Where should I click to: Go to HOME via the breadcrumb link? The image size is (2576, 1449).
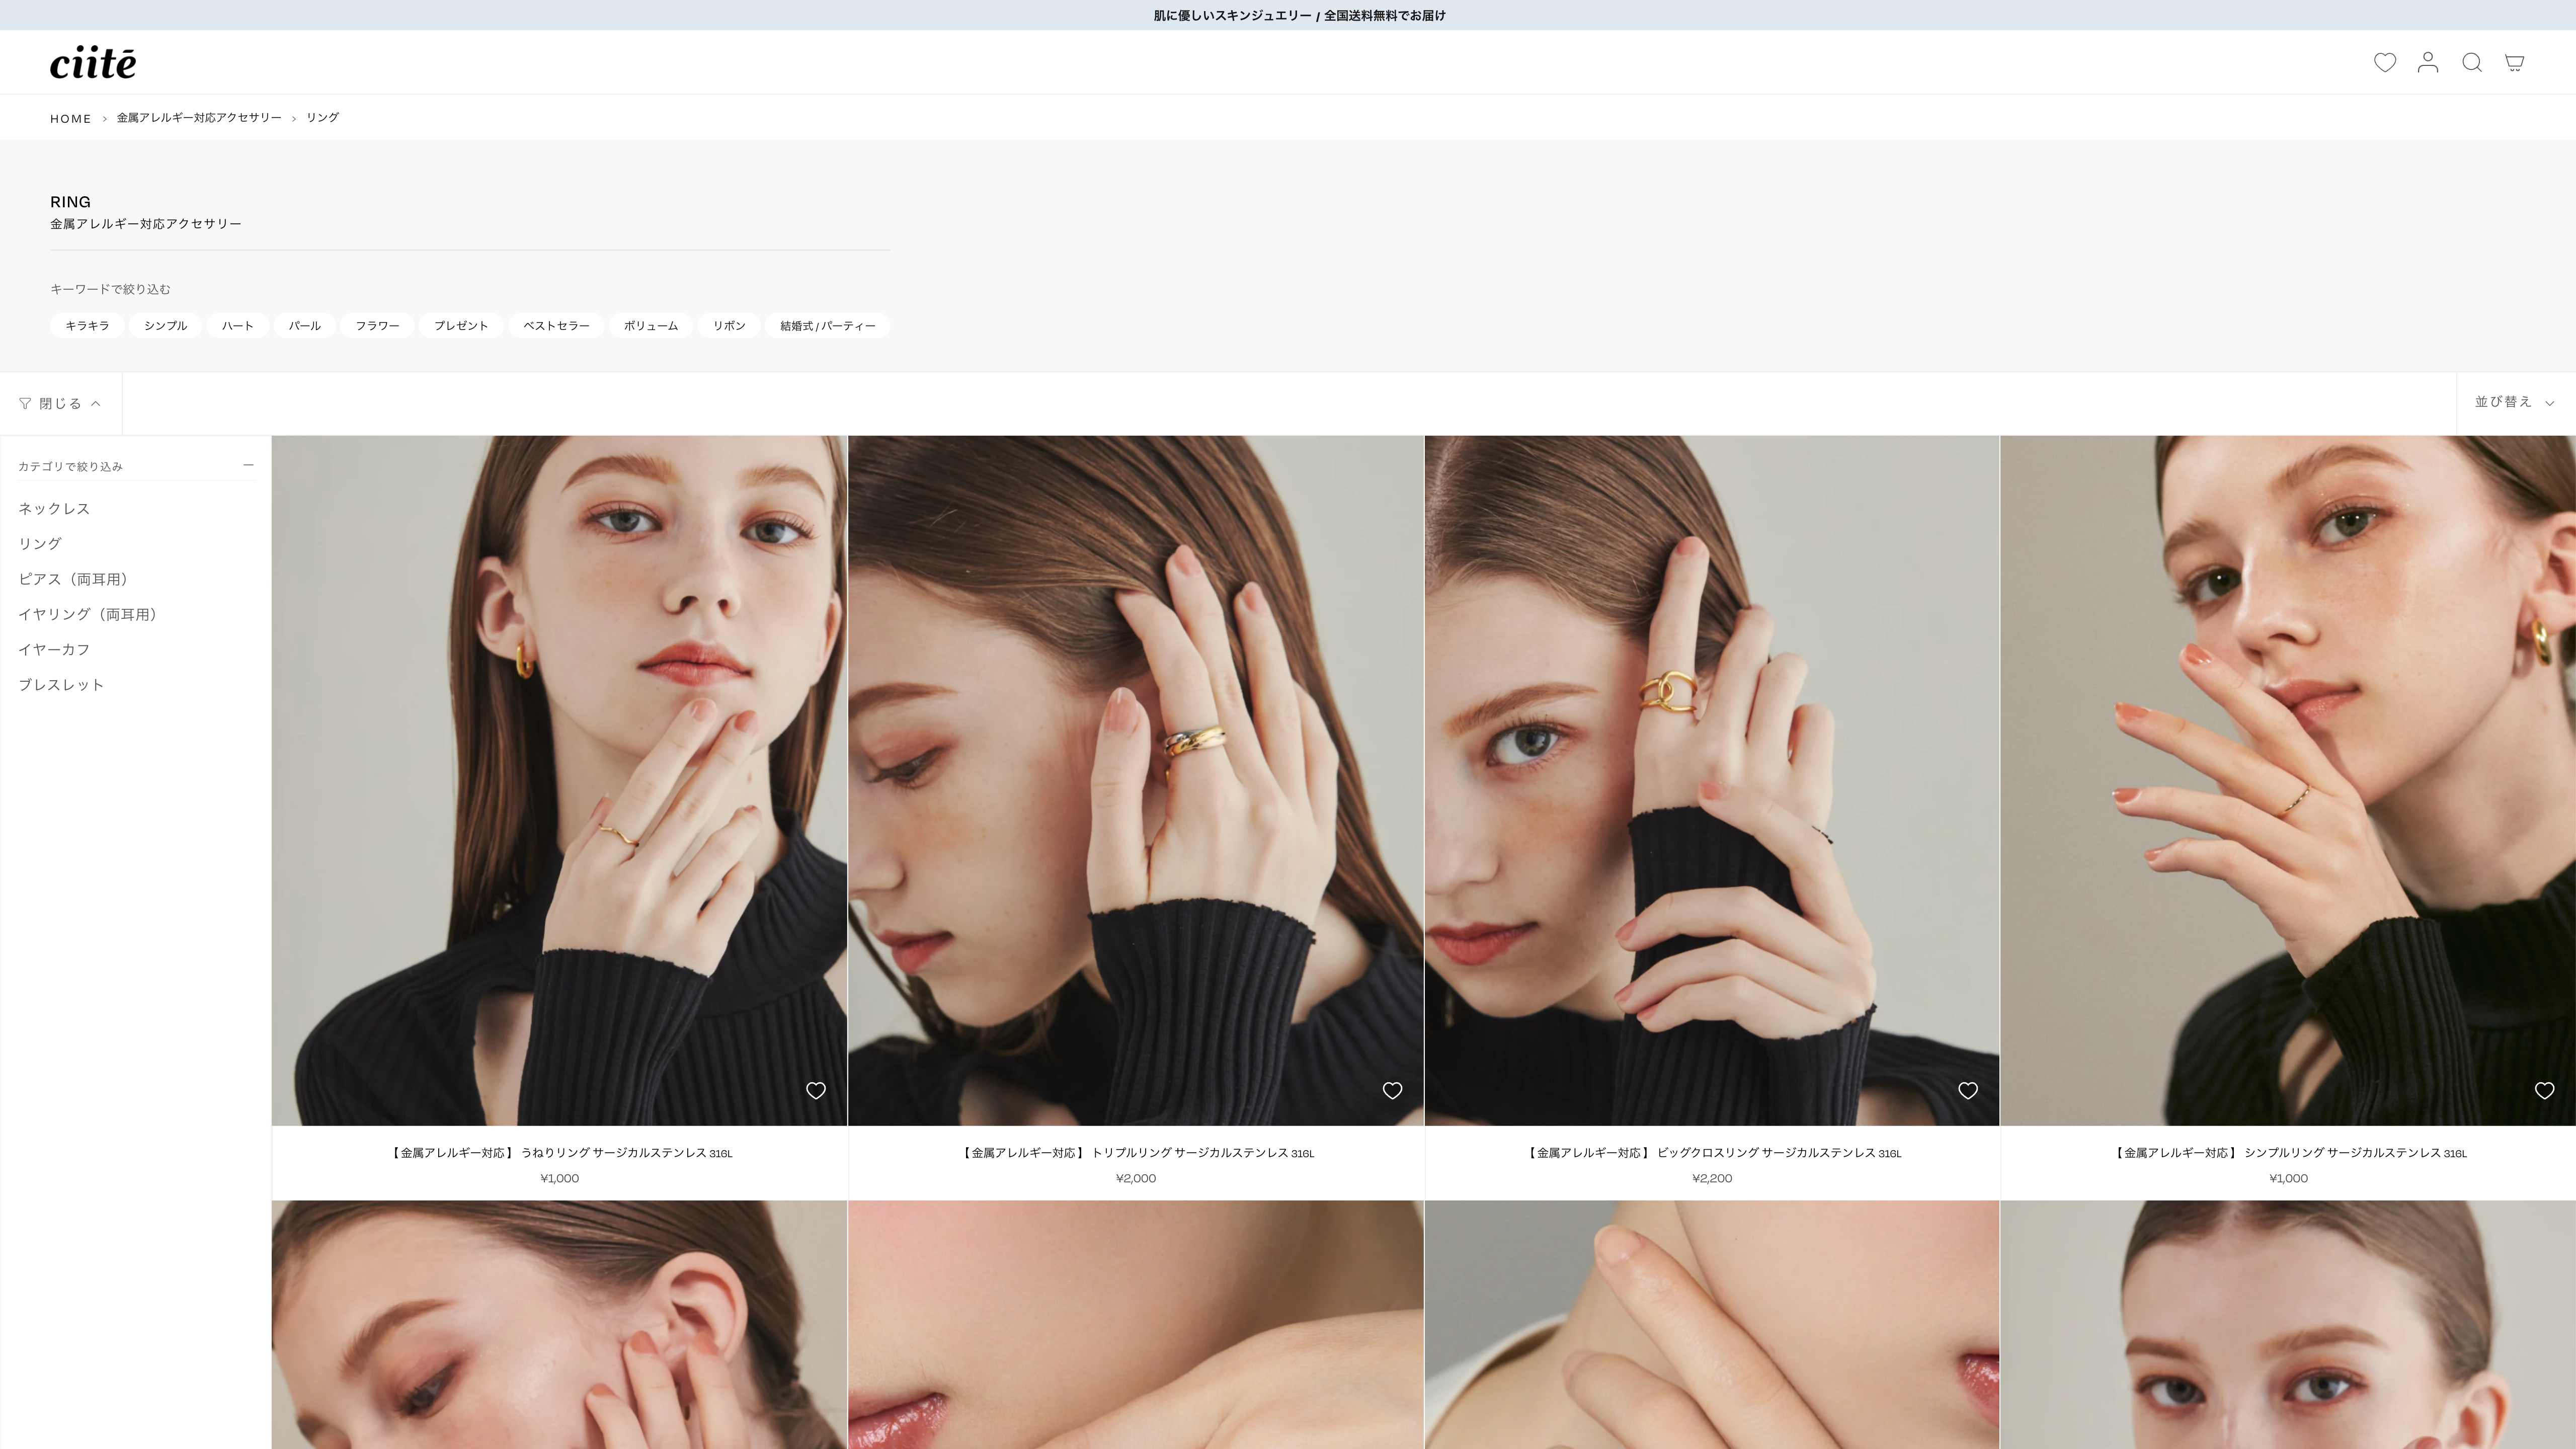click(70, 118)
